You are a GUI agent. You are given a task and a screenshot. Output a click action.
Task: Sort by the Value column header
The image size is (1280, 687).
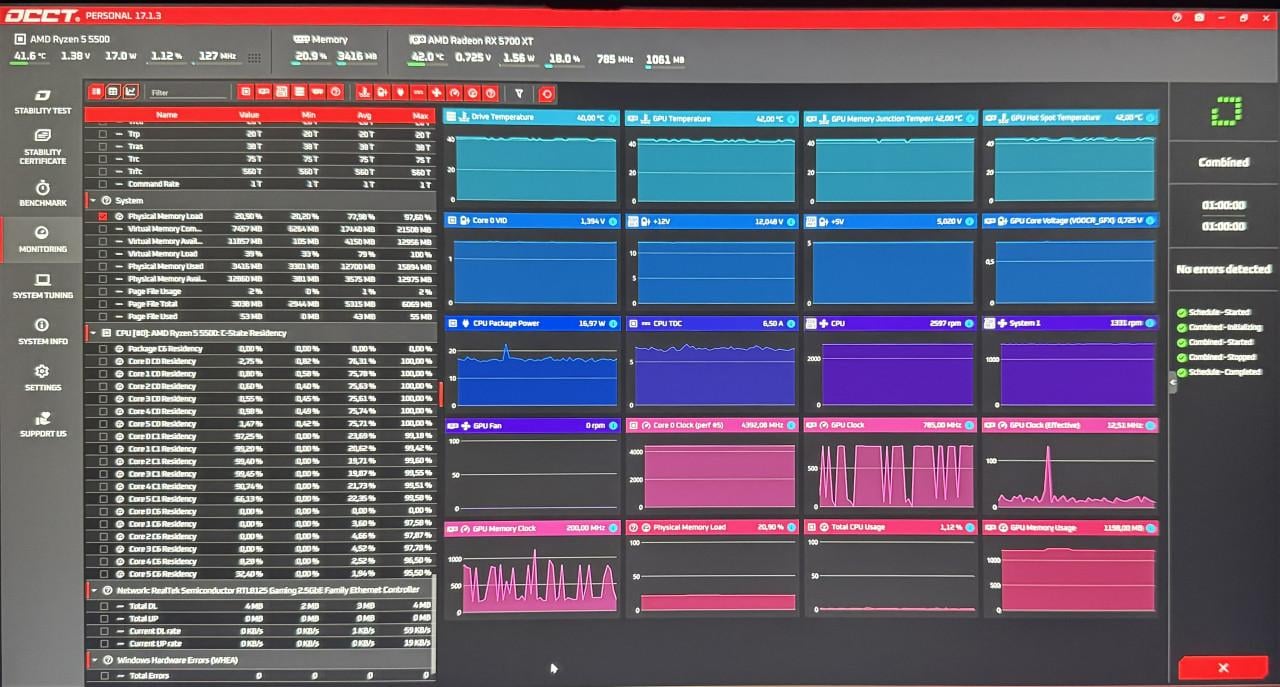[x=249, y=115]
